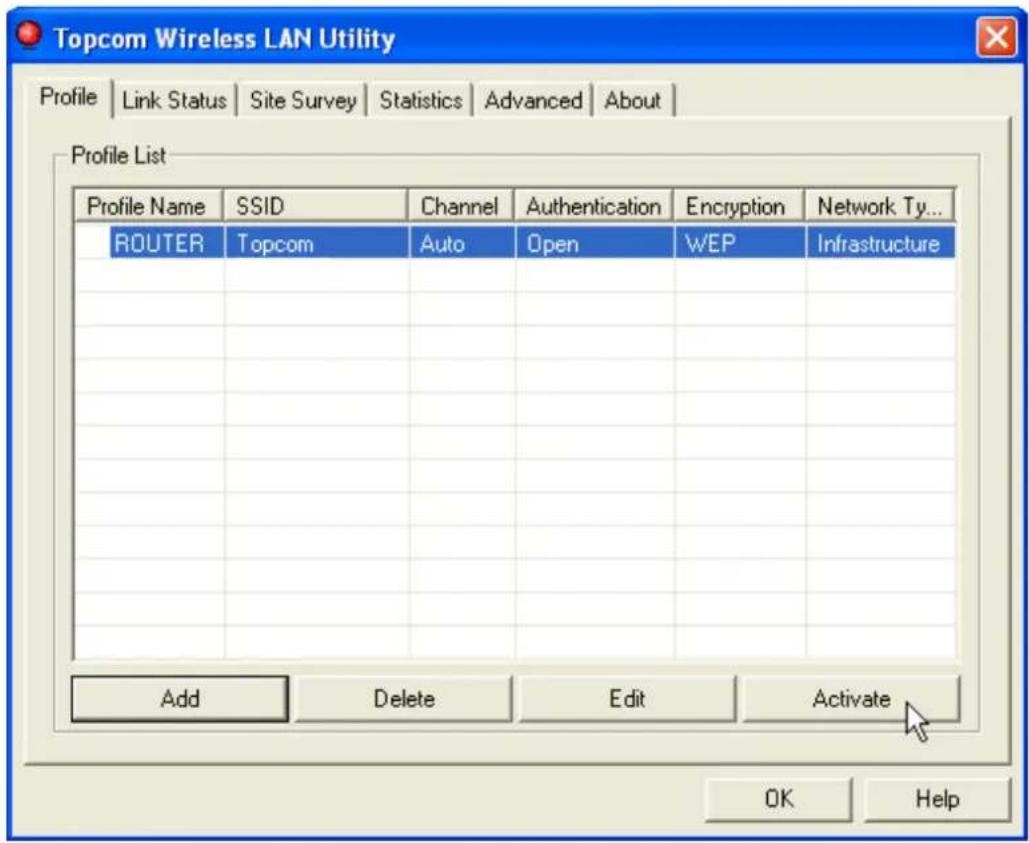Click the Network Type column header
The width and height of the screenshot is (1029, 843).
coord(879,206)
